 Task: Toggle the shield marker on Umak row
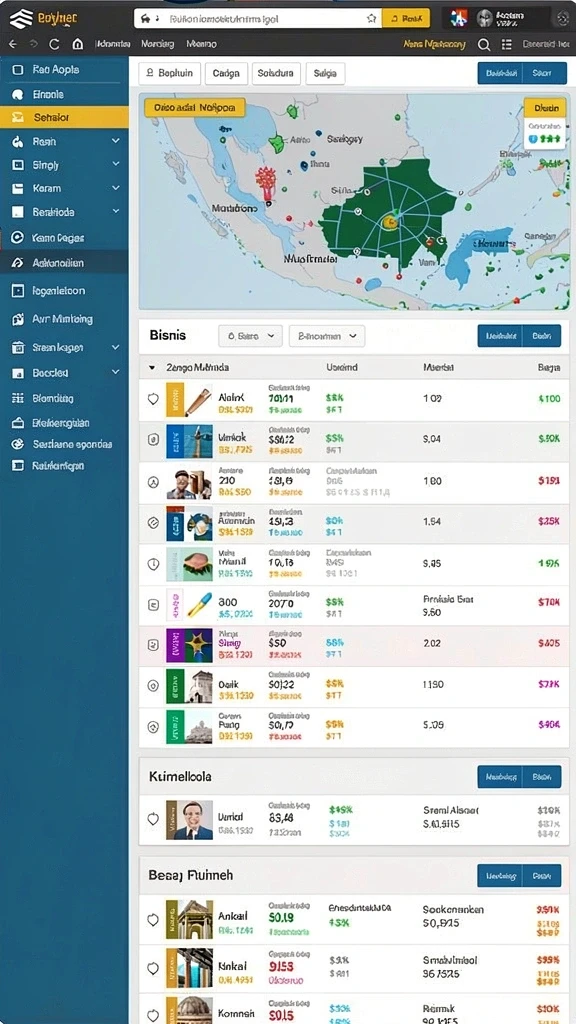tap(153, 440)
